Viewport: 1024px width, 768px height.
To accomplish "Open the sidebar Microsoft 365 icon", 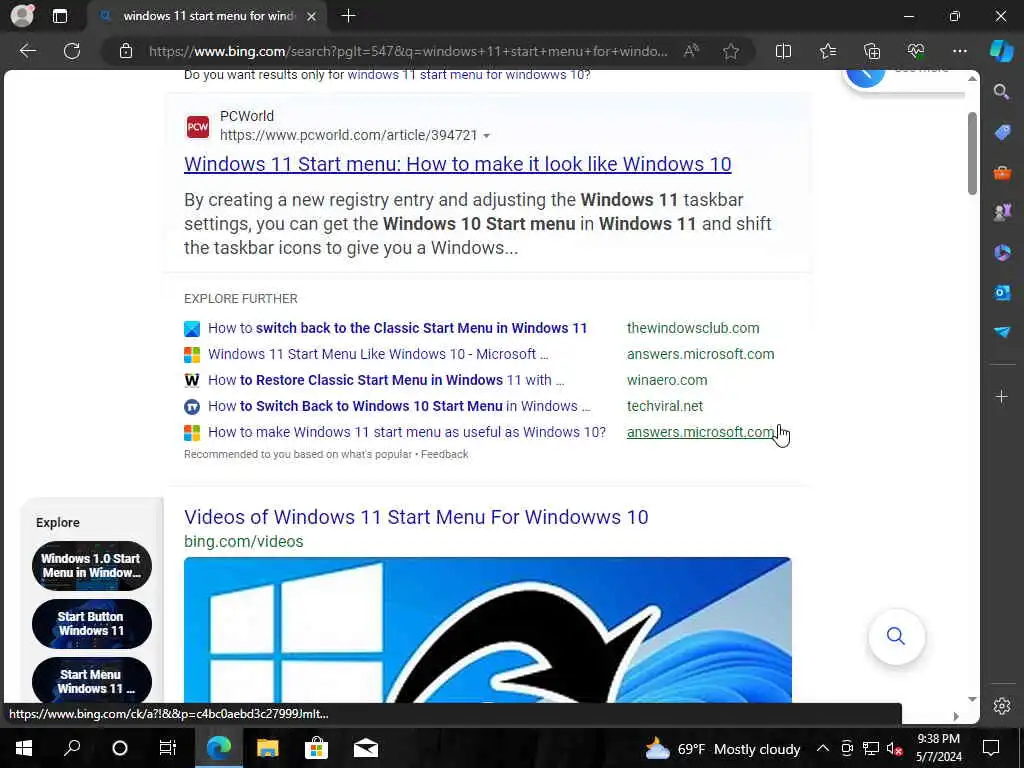I will (x=1002, y=253).
